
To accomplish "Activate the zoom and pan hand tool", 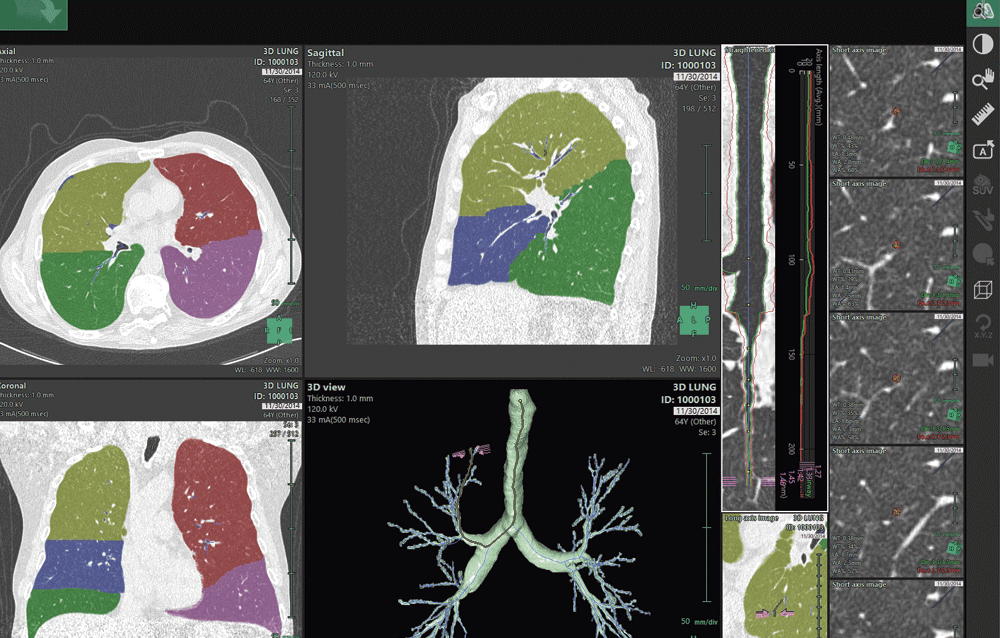I will [x=983, y=80].
